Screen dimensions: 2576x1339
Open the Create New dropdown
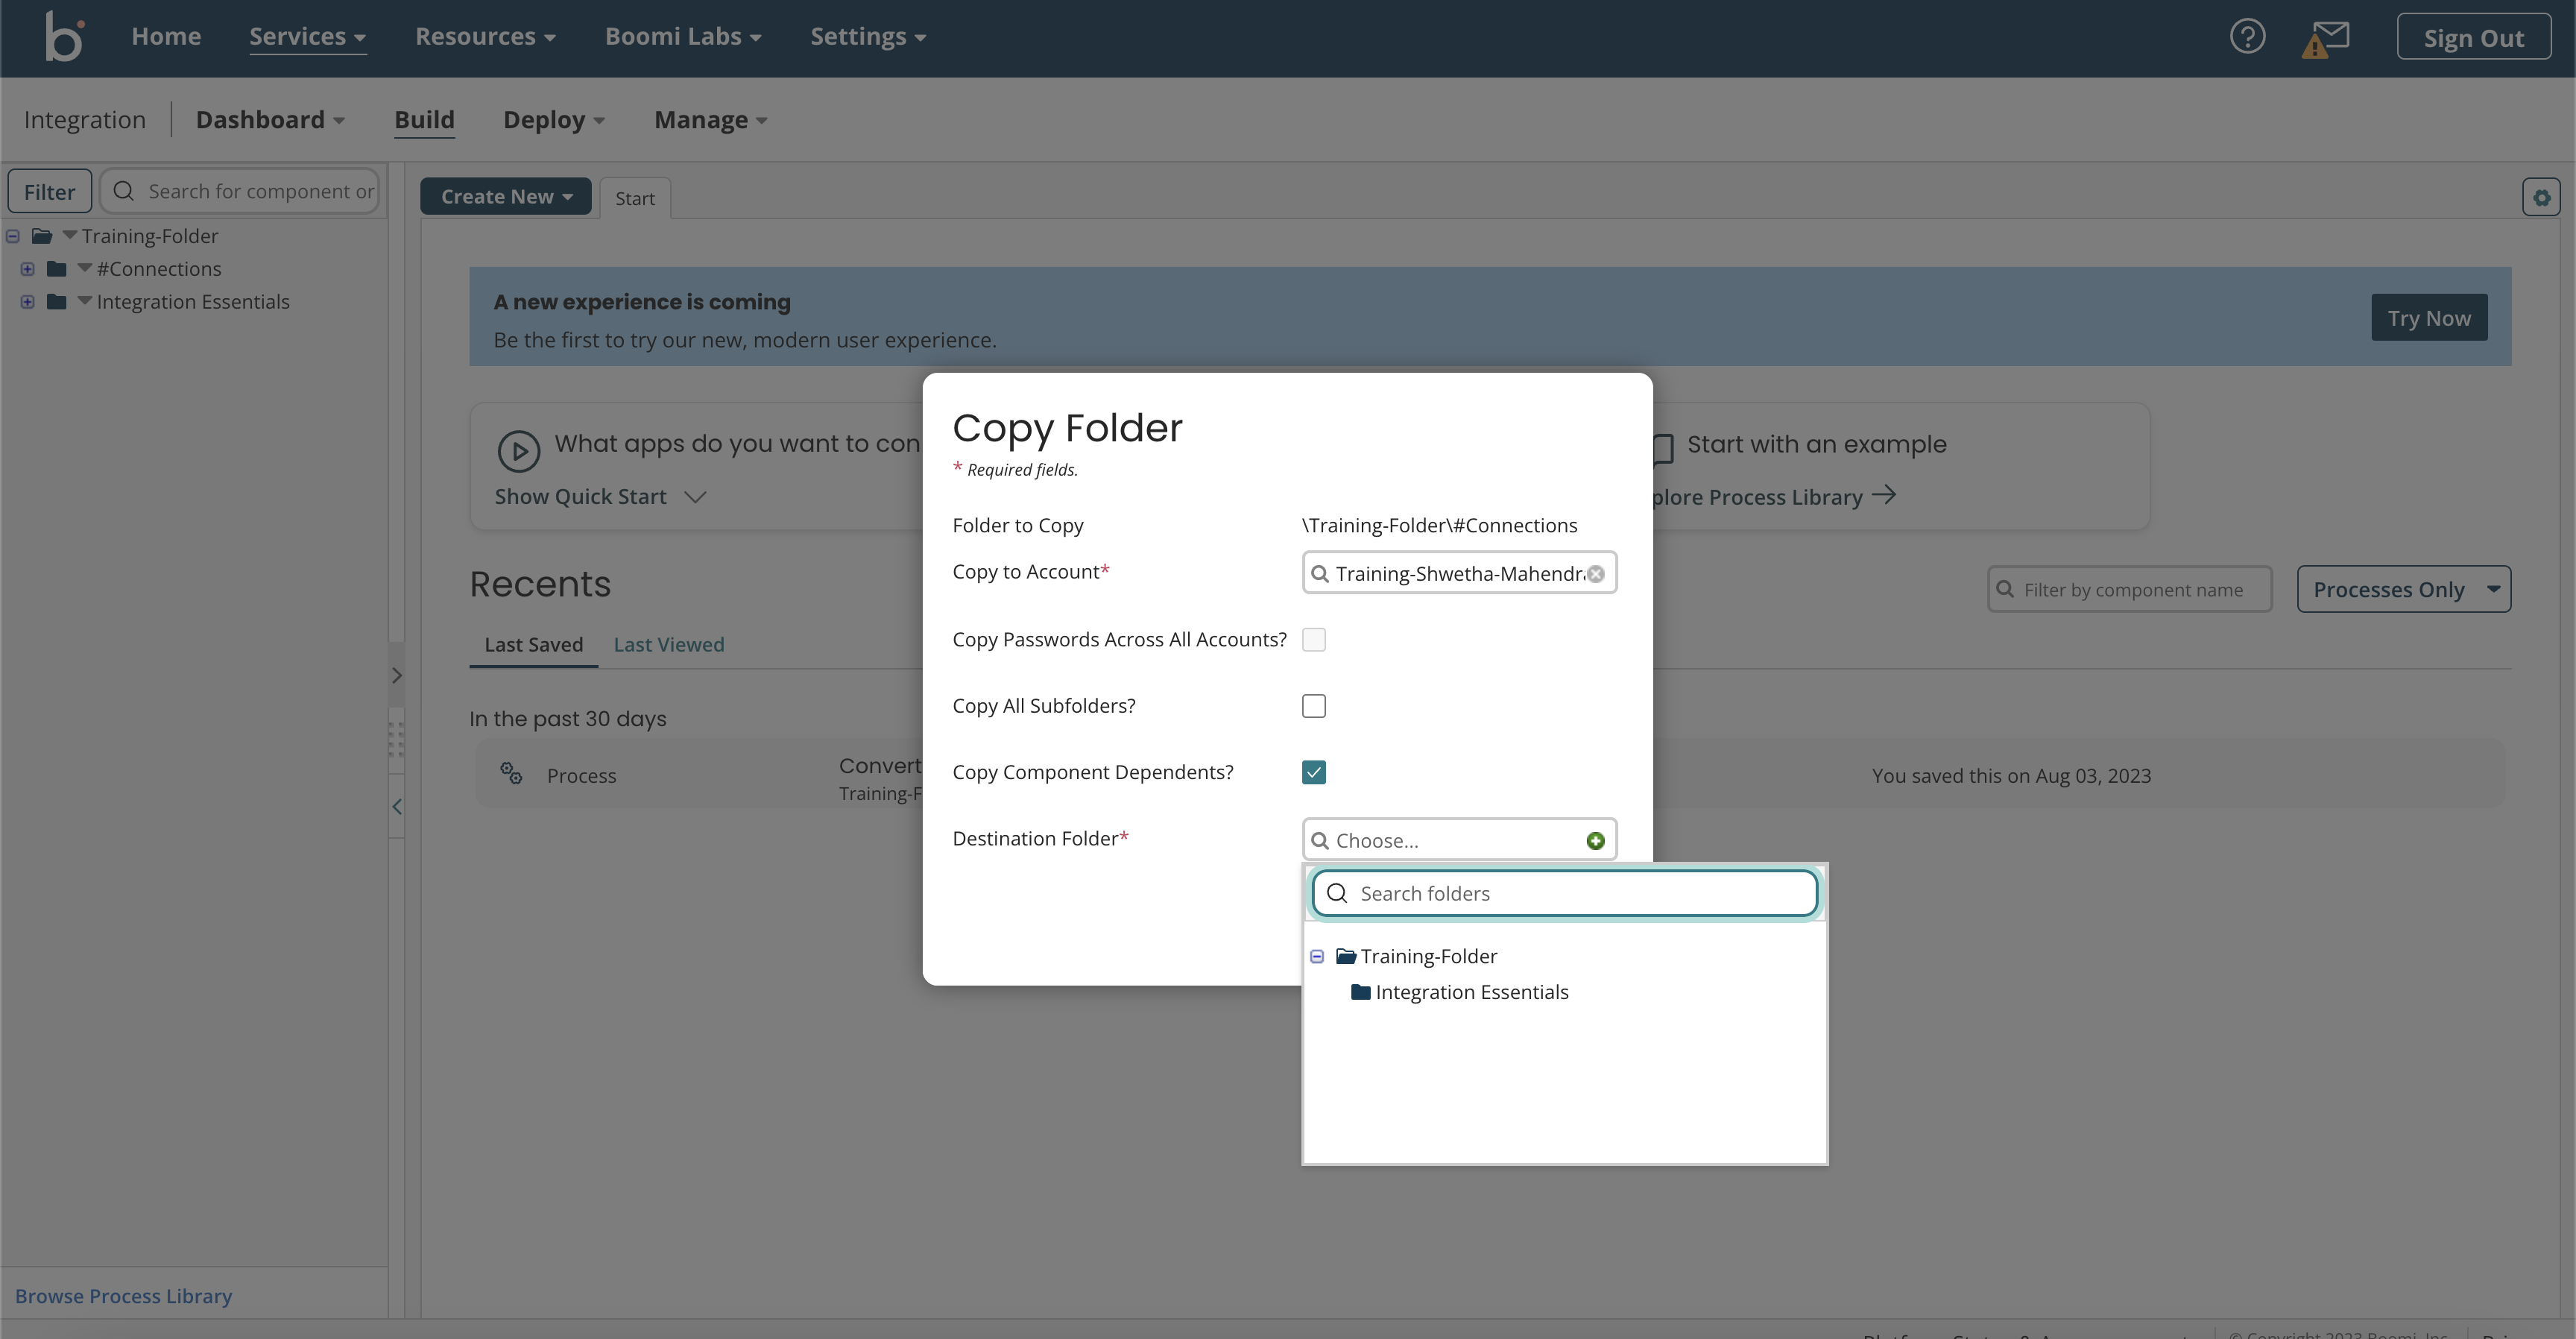[506, 196]
